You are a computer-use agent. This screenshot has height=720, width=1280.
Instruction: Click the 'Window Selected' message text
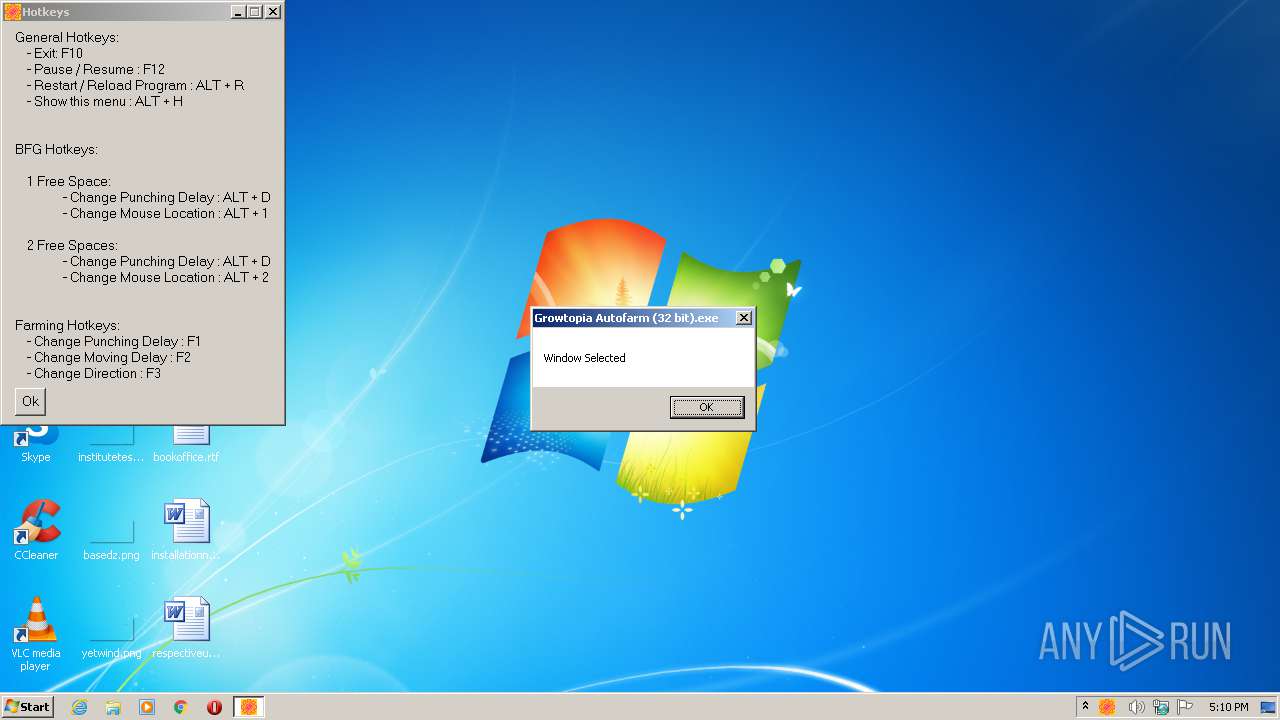click(x=584, y=358)
